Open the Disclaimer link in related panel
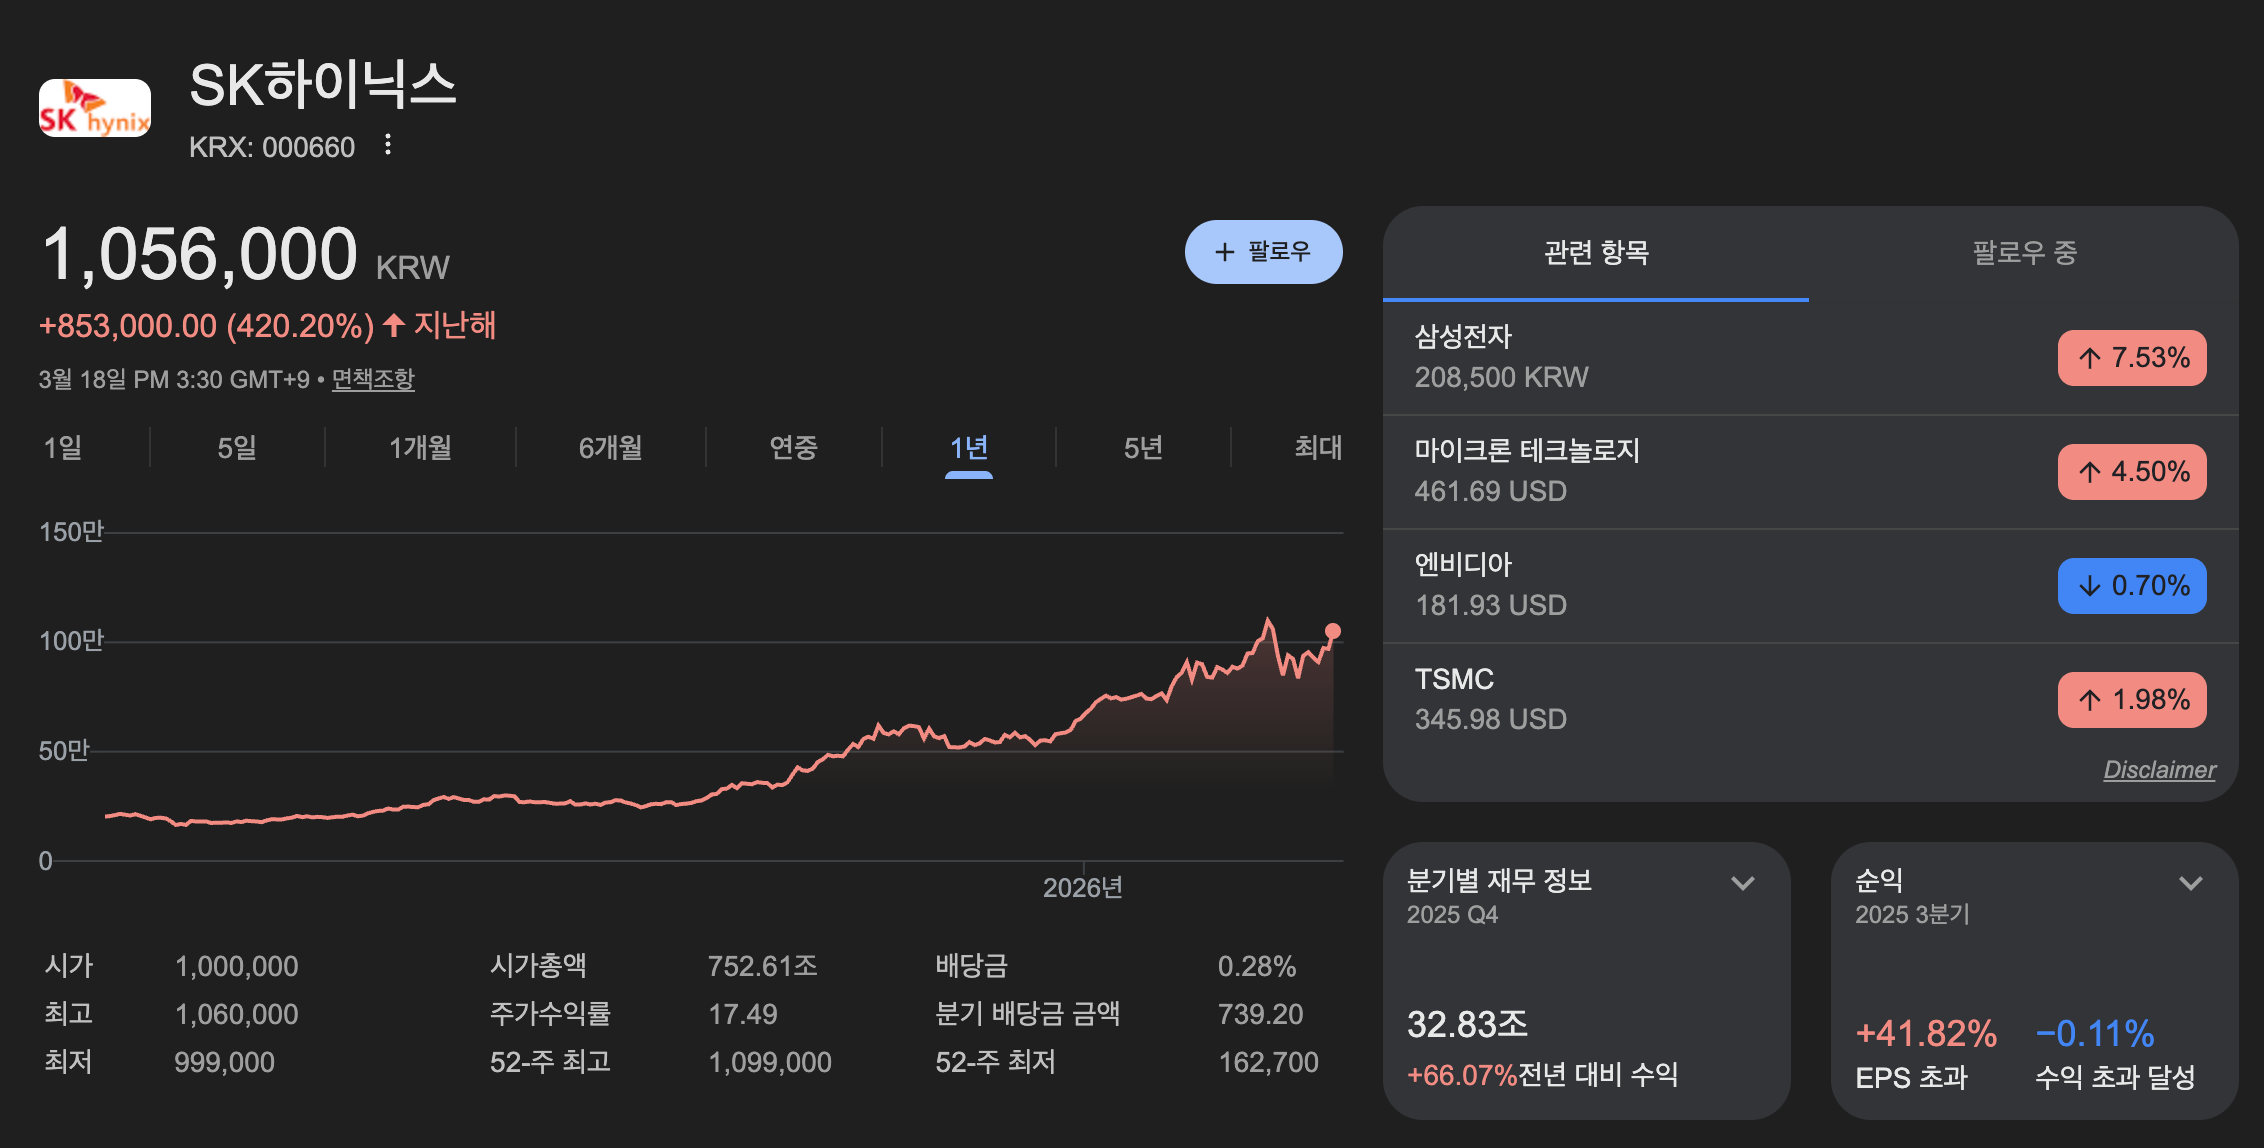The width and height of the screenshot is (2264, 1148). tap(2159, 770)
